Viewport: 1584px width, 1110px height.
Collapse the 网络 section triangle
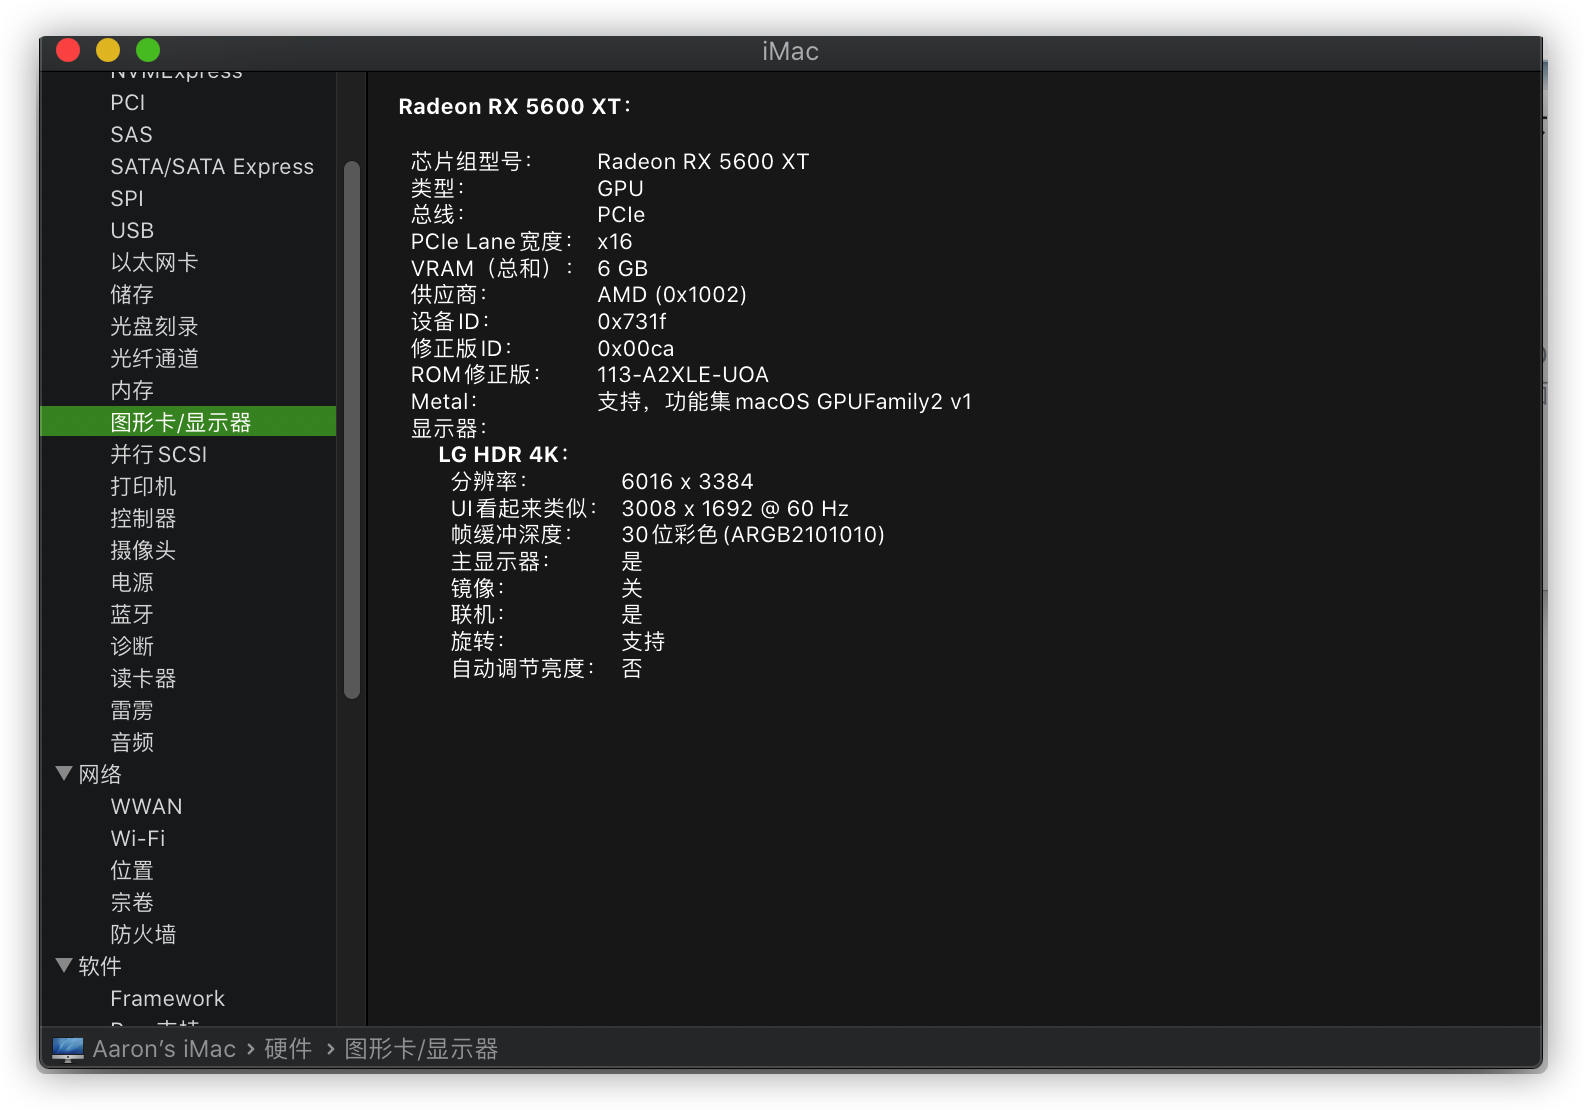coord(64,773)
